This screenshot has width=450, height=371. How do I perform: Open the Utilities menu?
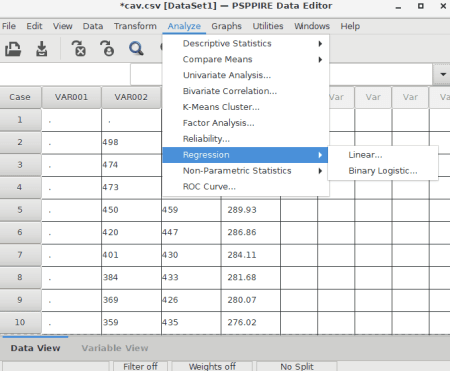pos(268,26)
